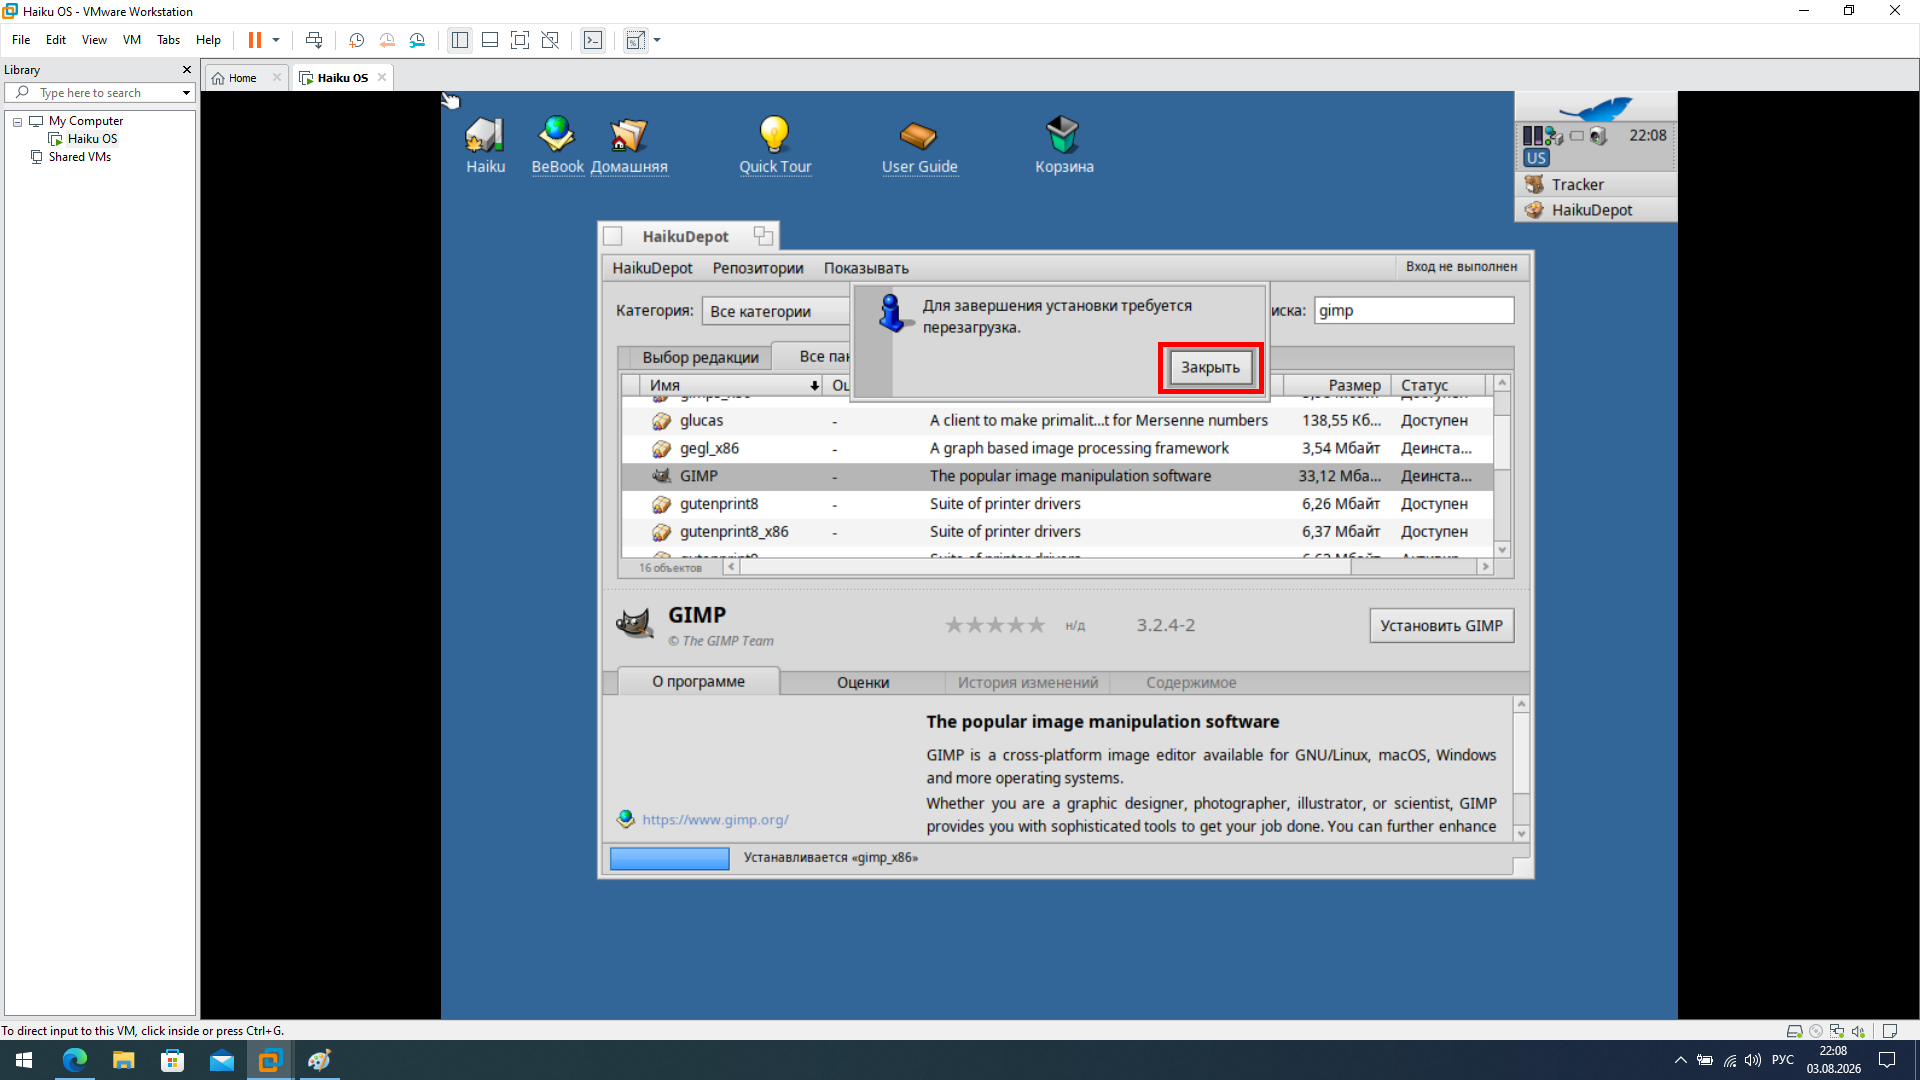The width and height of the screenshot is (1920, 1080).
Task: Select the gegl_x86 package row
Action: point(1057,449)
